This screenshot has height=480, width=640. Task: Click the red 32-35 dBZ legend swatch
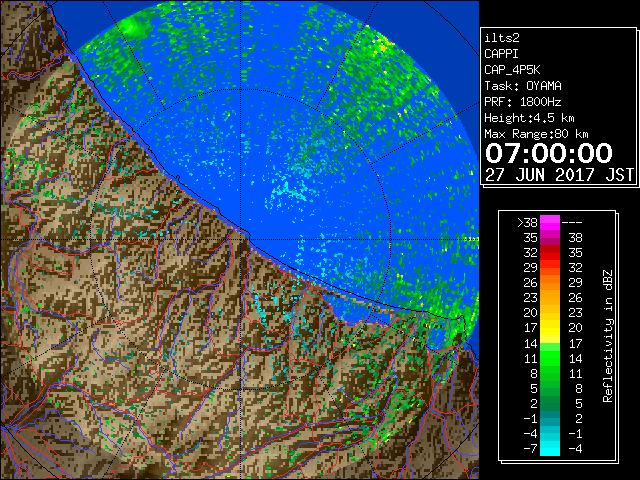click(x=550, y=253)
